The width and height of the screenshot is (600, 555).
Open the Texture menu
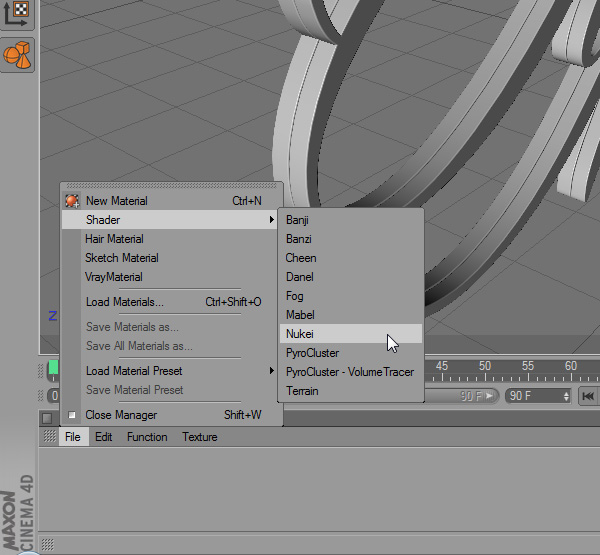199,437
